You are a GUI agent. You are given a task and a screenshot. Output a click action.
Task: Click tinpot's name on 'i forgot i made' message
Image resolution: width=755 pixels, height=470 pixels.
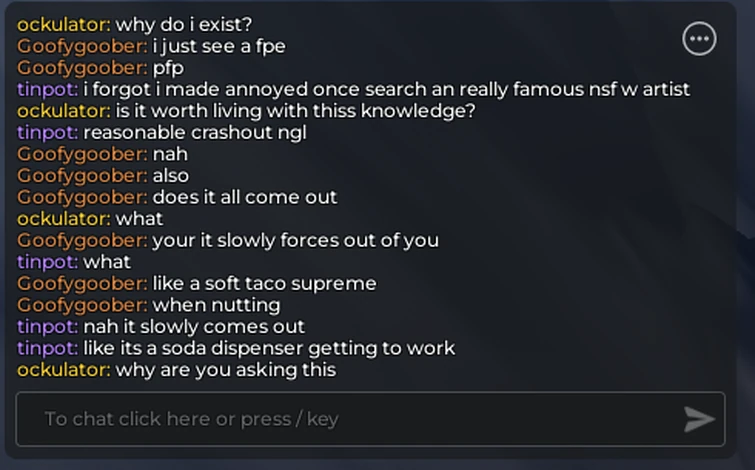tap(48, 90)
